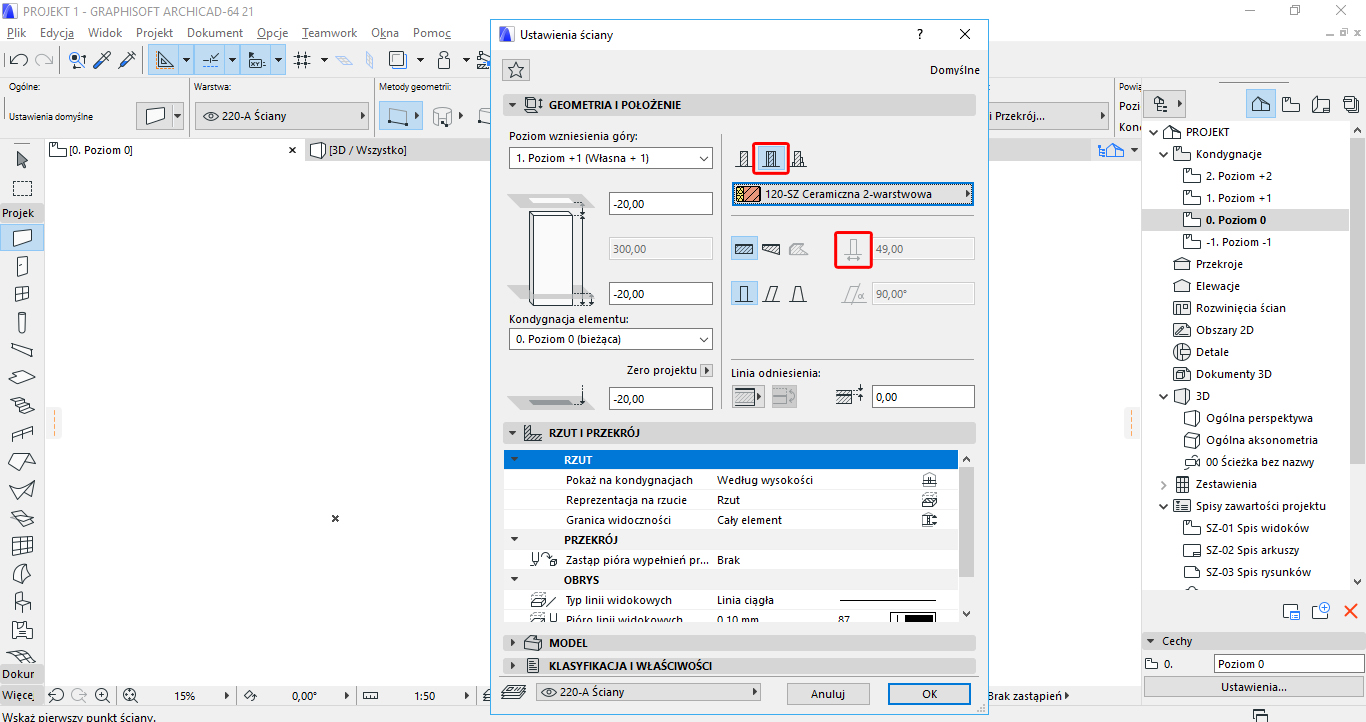Viewport: 1366px width, 722px height.
Task: Click the Pick Up Parameters eyedropper
Action: tap(102, 60)
